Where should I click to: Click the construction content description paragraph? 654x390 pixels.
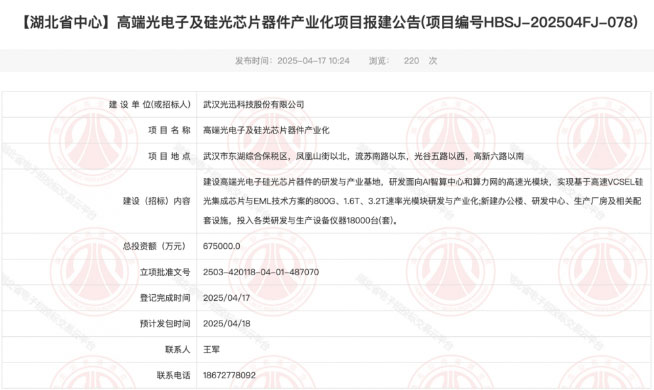click(x=423, y=201)
